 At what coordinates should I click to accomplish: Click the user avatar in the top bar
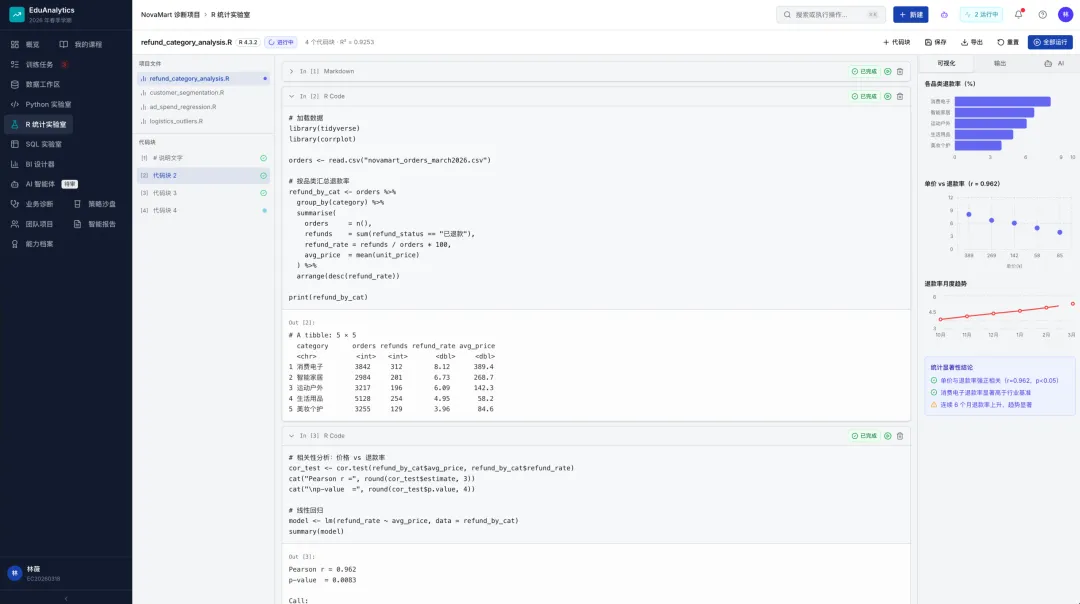coord(1065,14)
